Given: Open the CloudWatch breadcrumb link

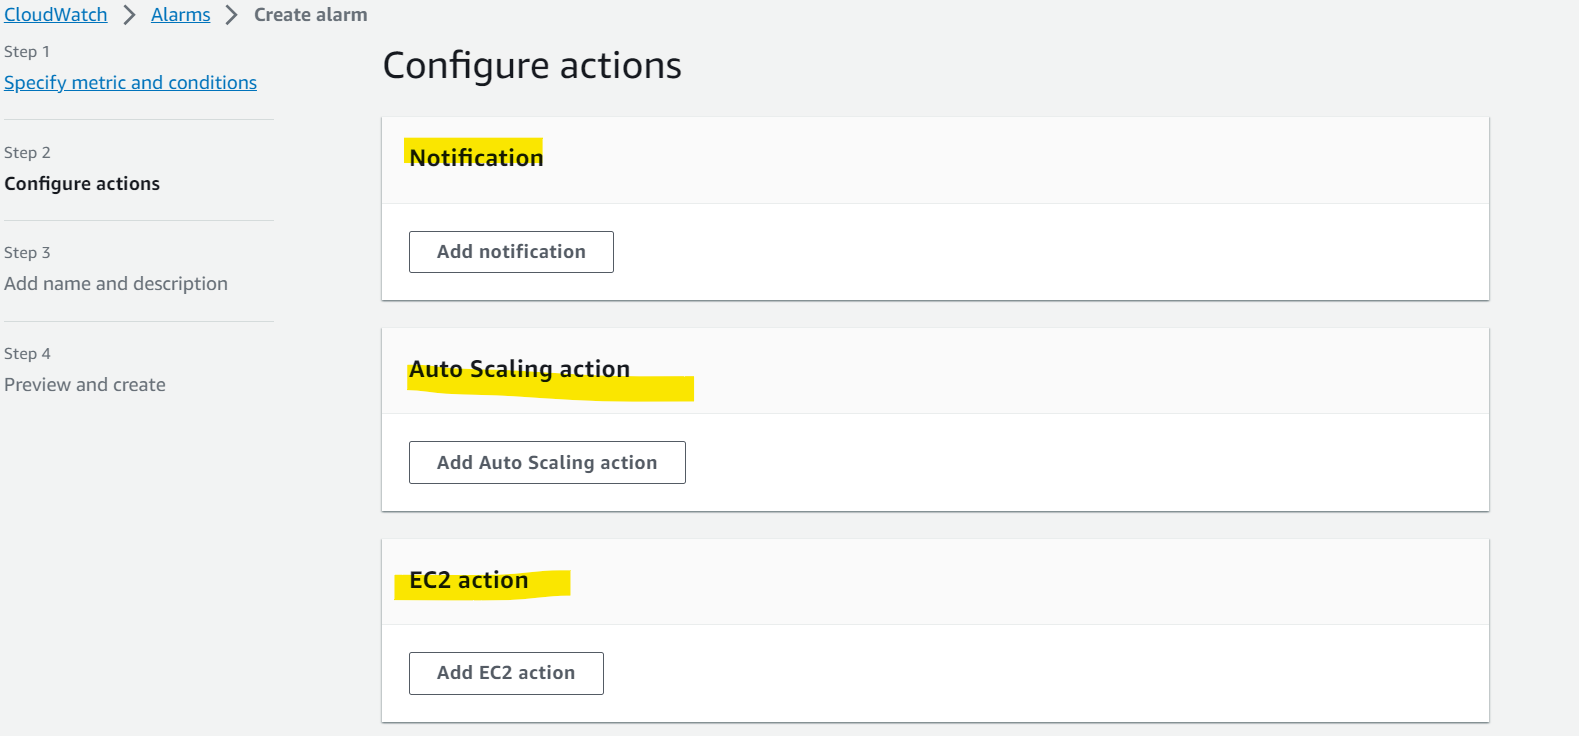Looking at the screenshot, I should point(55,15).
